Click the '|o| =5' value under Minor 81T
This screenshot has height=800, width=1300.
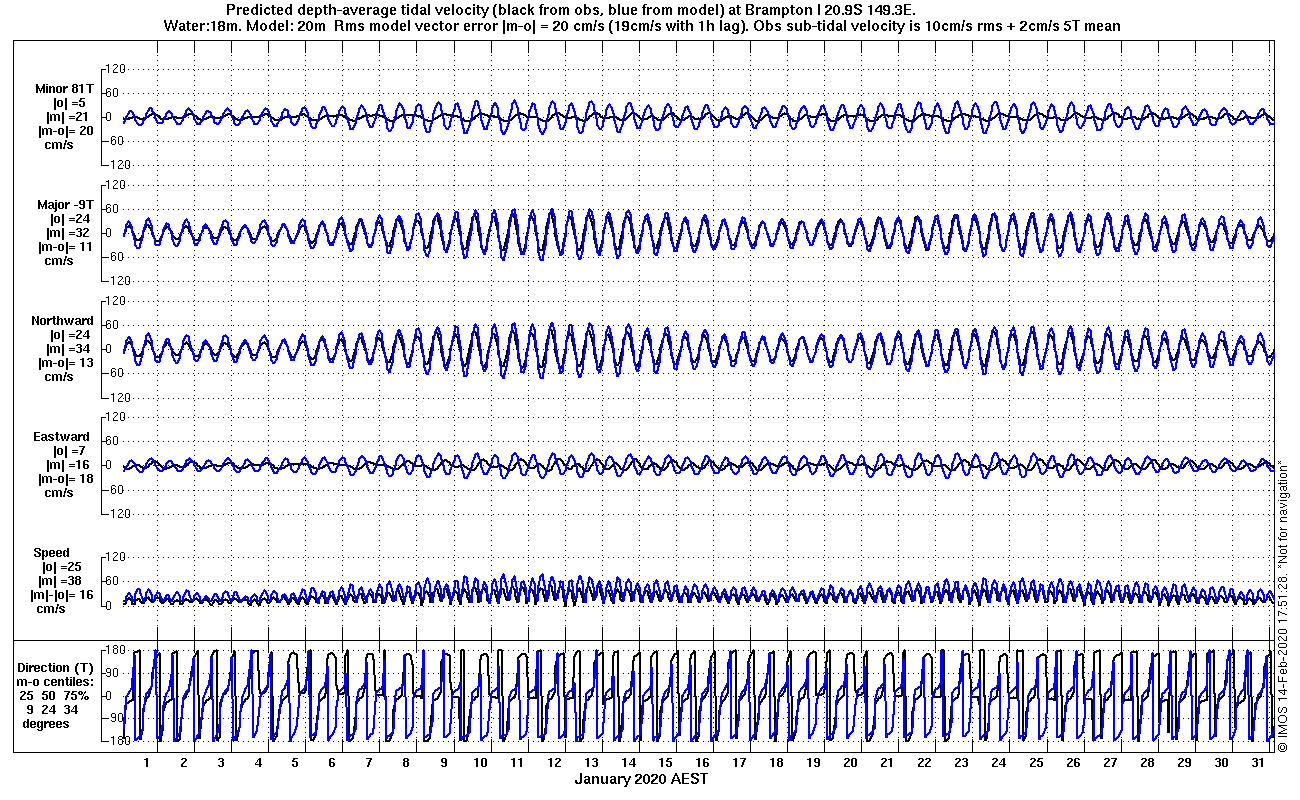70,102
